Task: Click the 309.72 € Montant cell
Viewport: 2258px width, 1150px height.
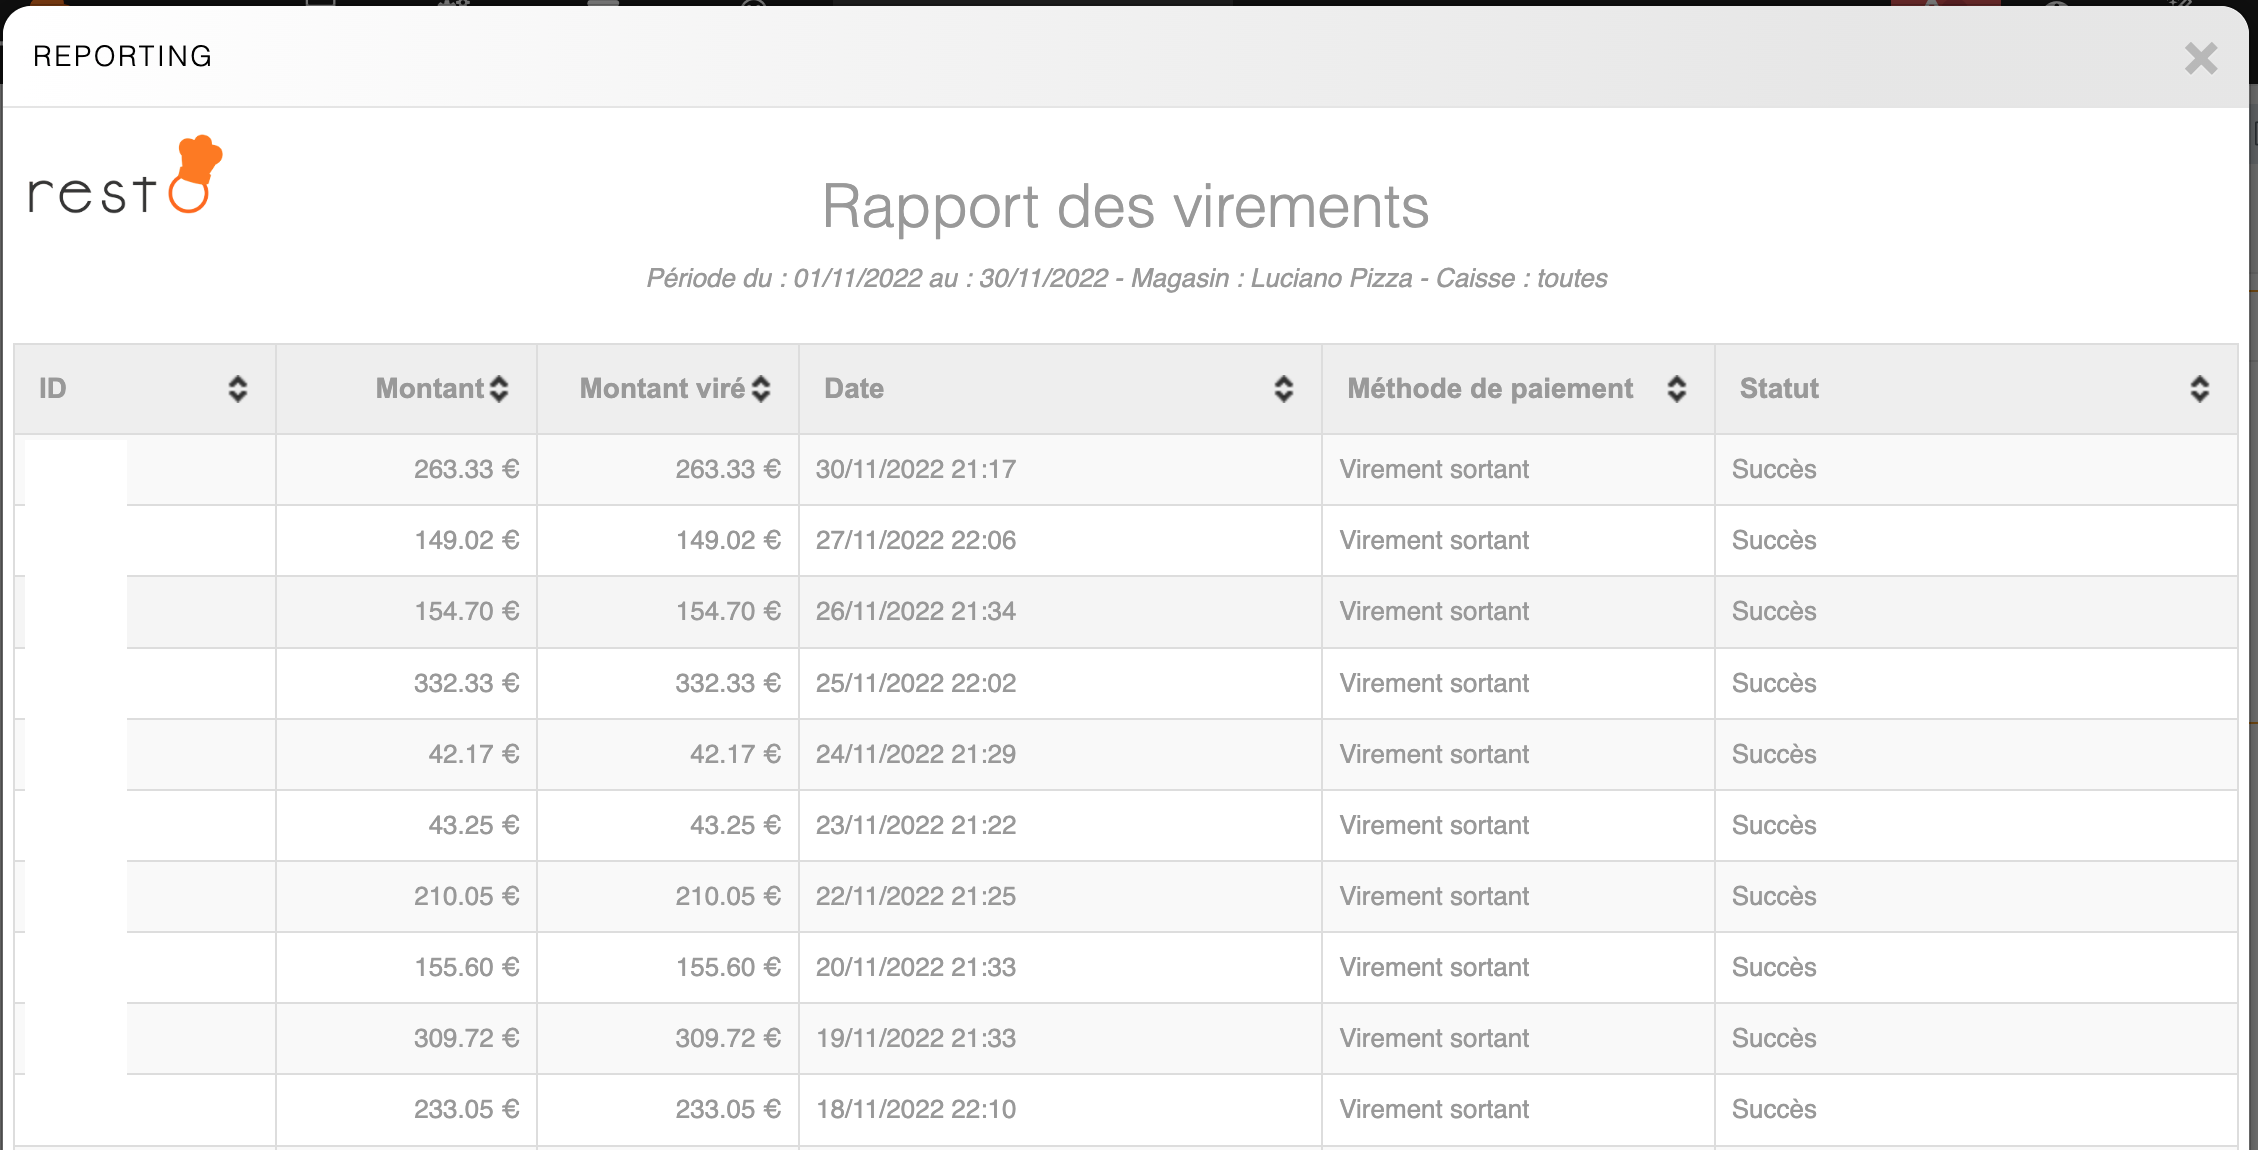Action: 466,1039
